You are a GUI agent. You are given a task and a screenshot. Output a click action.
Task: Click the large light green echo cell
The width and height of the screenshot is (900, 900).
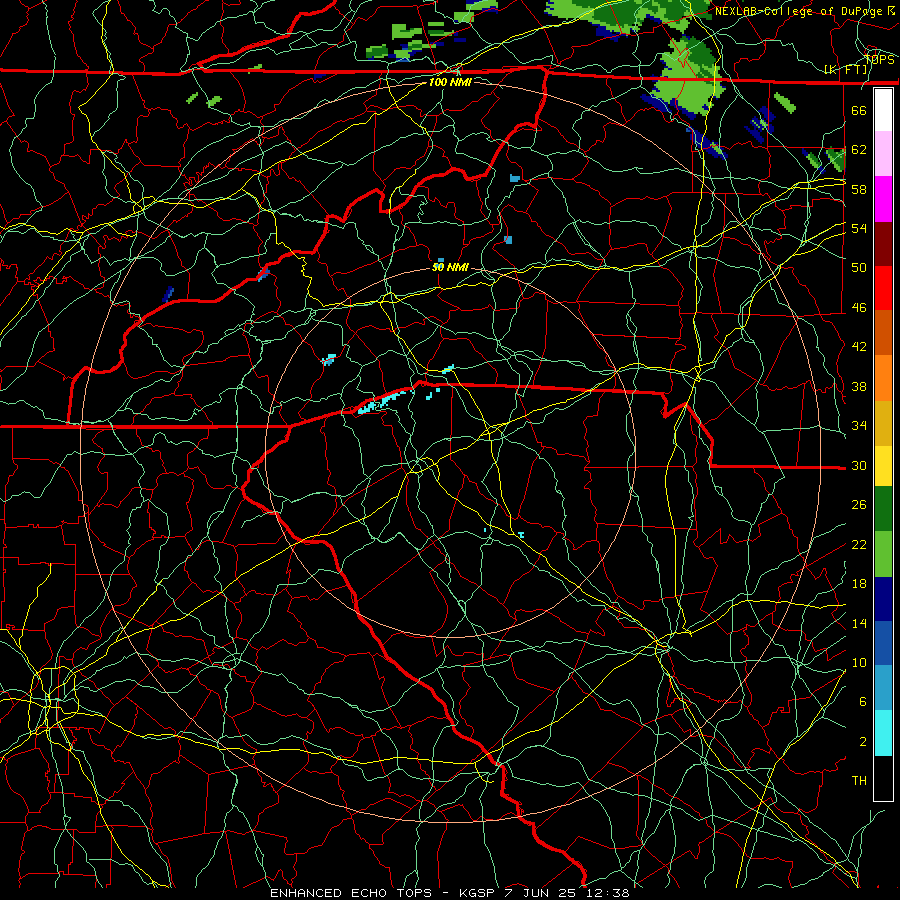click(689, 75)
